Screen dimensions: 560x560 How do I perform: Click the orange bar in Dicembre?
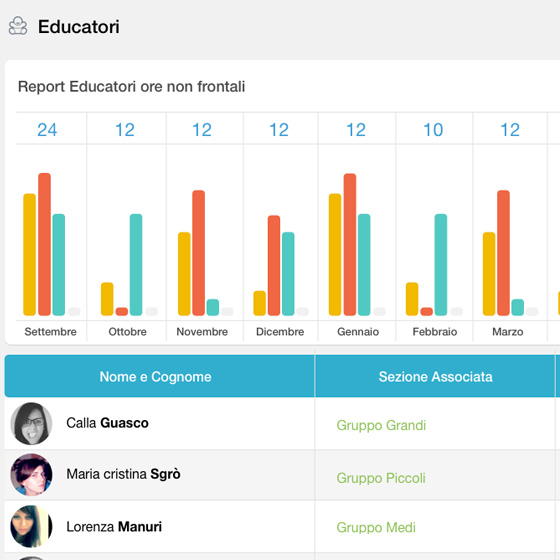(274, 265)
